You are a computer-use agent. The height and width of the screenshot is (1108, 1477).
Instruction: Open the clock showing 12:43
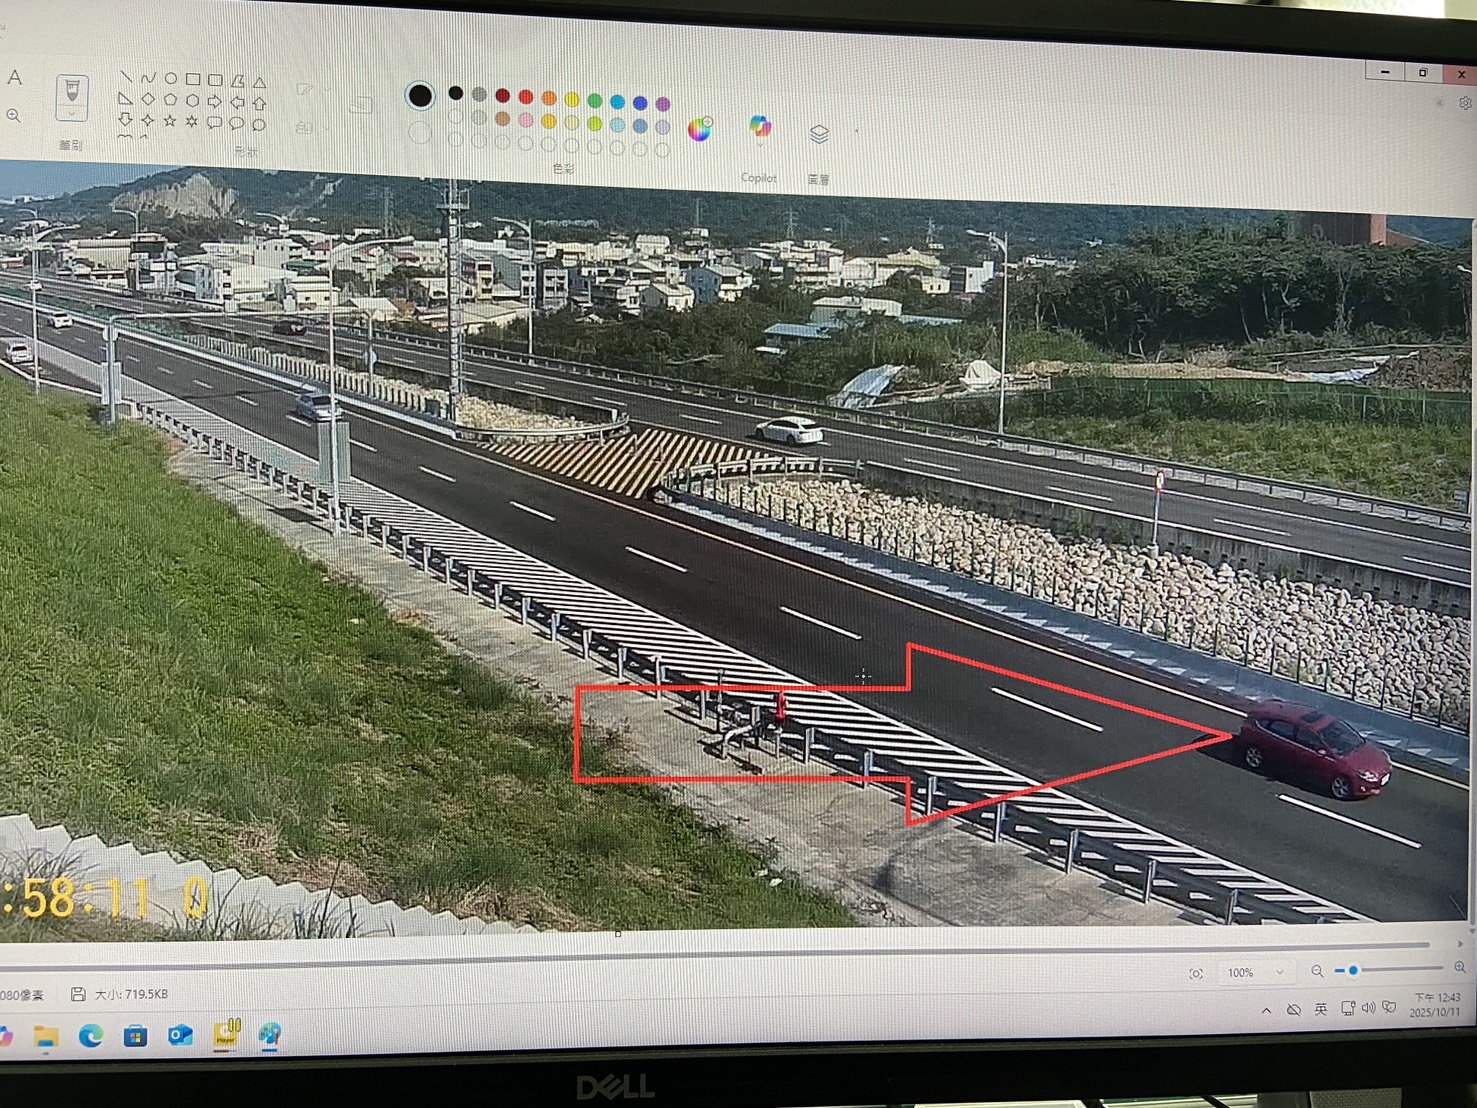coord(1436,1004)
